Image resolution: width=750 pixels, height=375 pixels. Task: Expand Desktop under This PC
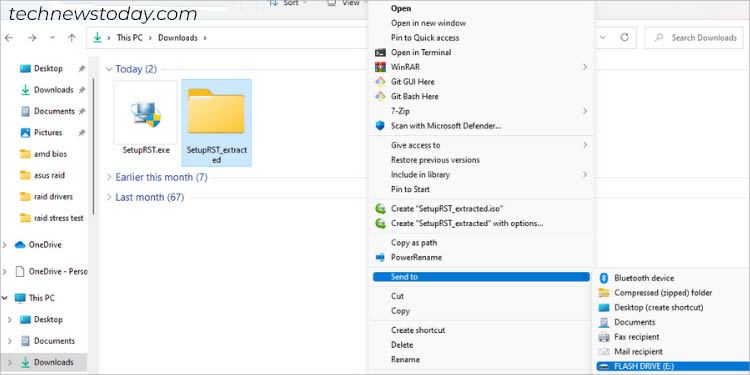(x=10, y=320)
